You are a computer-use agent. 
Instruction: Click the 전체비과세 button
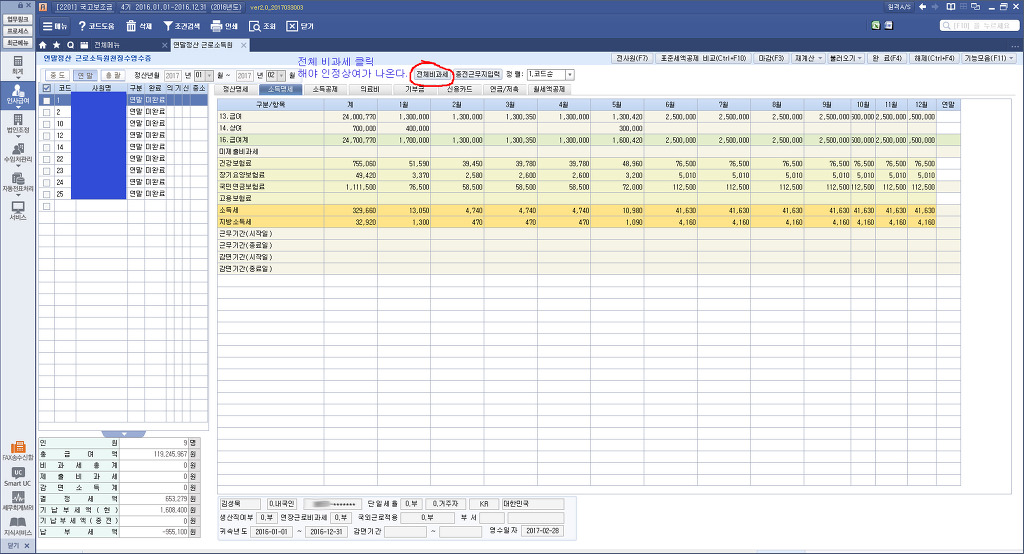click(x=432, y=74)
